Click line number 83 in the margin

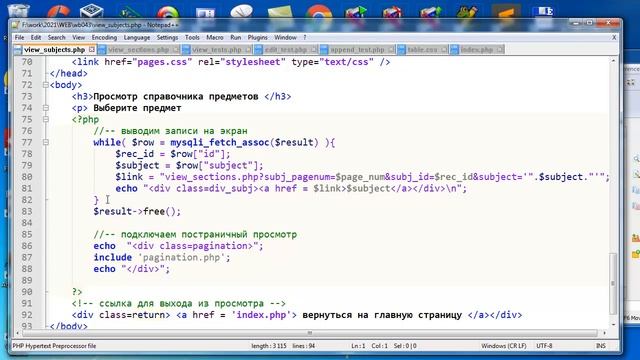pyautogui.click(x=27, y=211)
